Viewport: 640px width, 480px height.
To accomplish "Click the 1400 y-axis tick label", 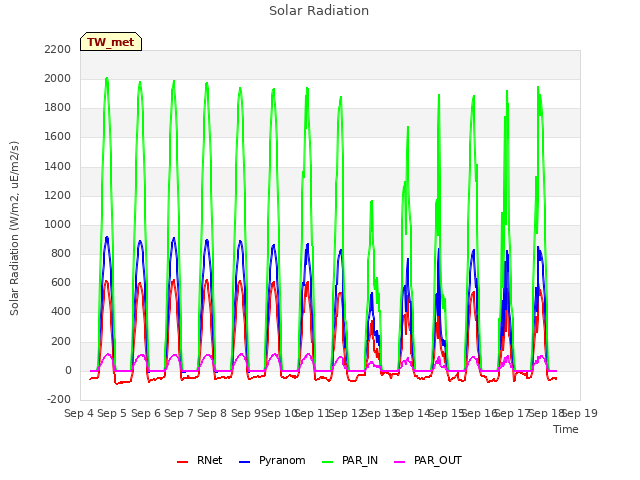I will tap(58, 167).
